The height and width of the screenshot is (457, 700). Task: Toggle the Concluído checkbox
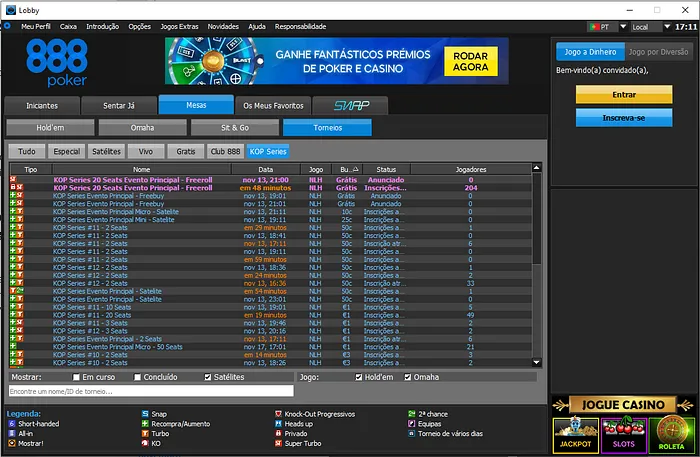(138, 378)
